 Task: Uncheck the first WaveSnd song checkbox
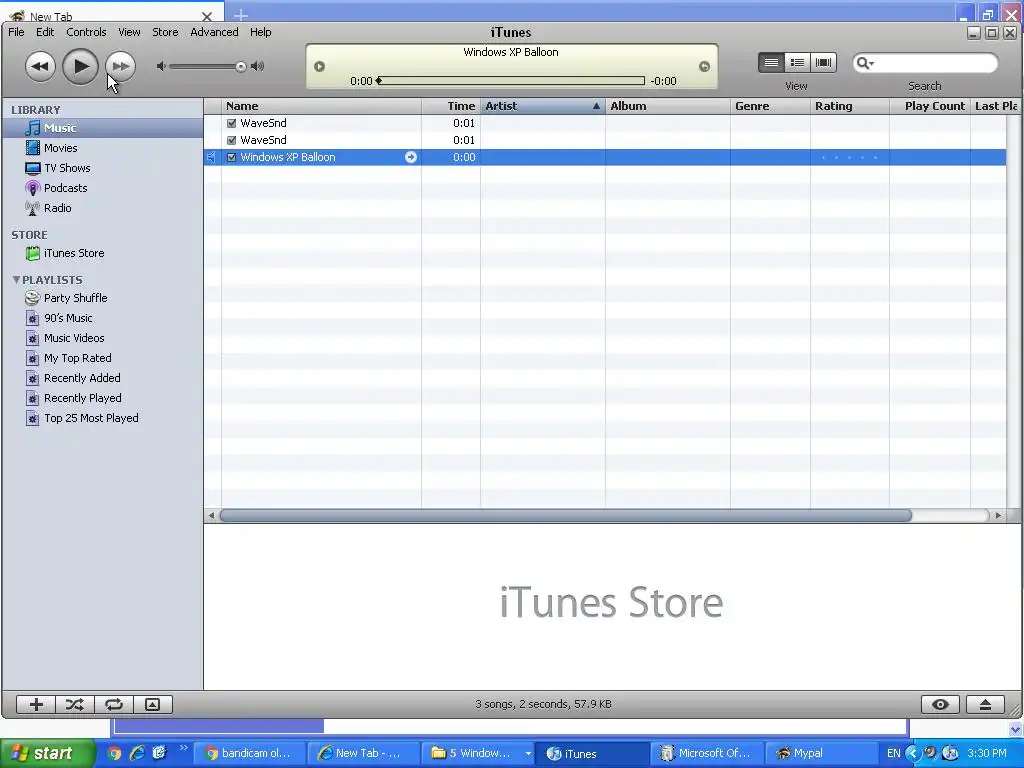click(x=231, y=123)
